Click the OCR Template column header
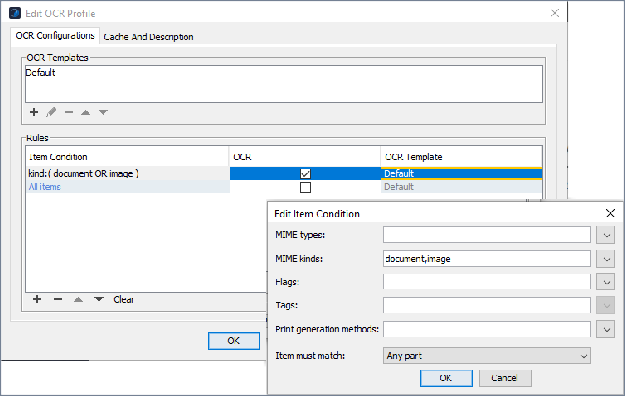Screen dimensions: 625x396 coord(461,157)
